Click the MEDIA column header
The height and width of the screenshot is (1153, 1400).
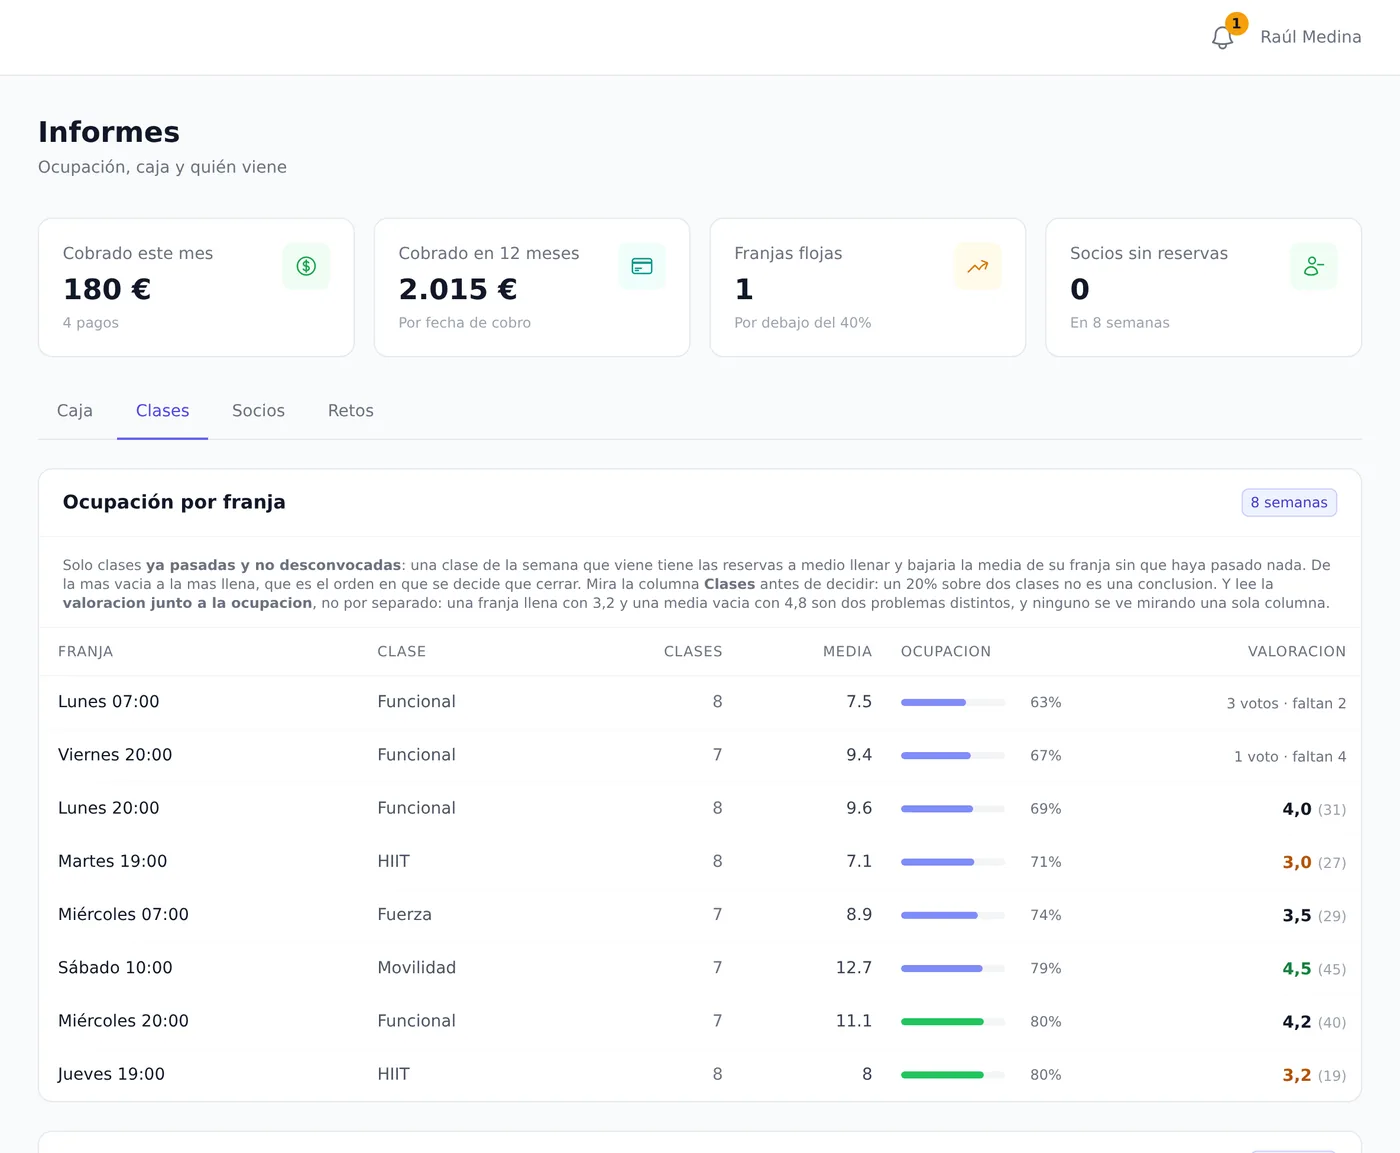(847, 652)
